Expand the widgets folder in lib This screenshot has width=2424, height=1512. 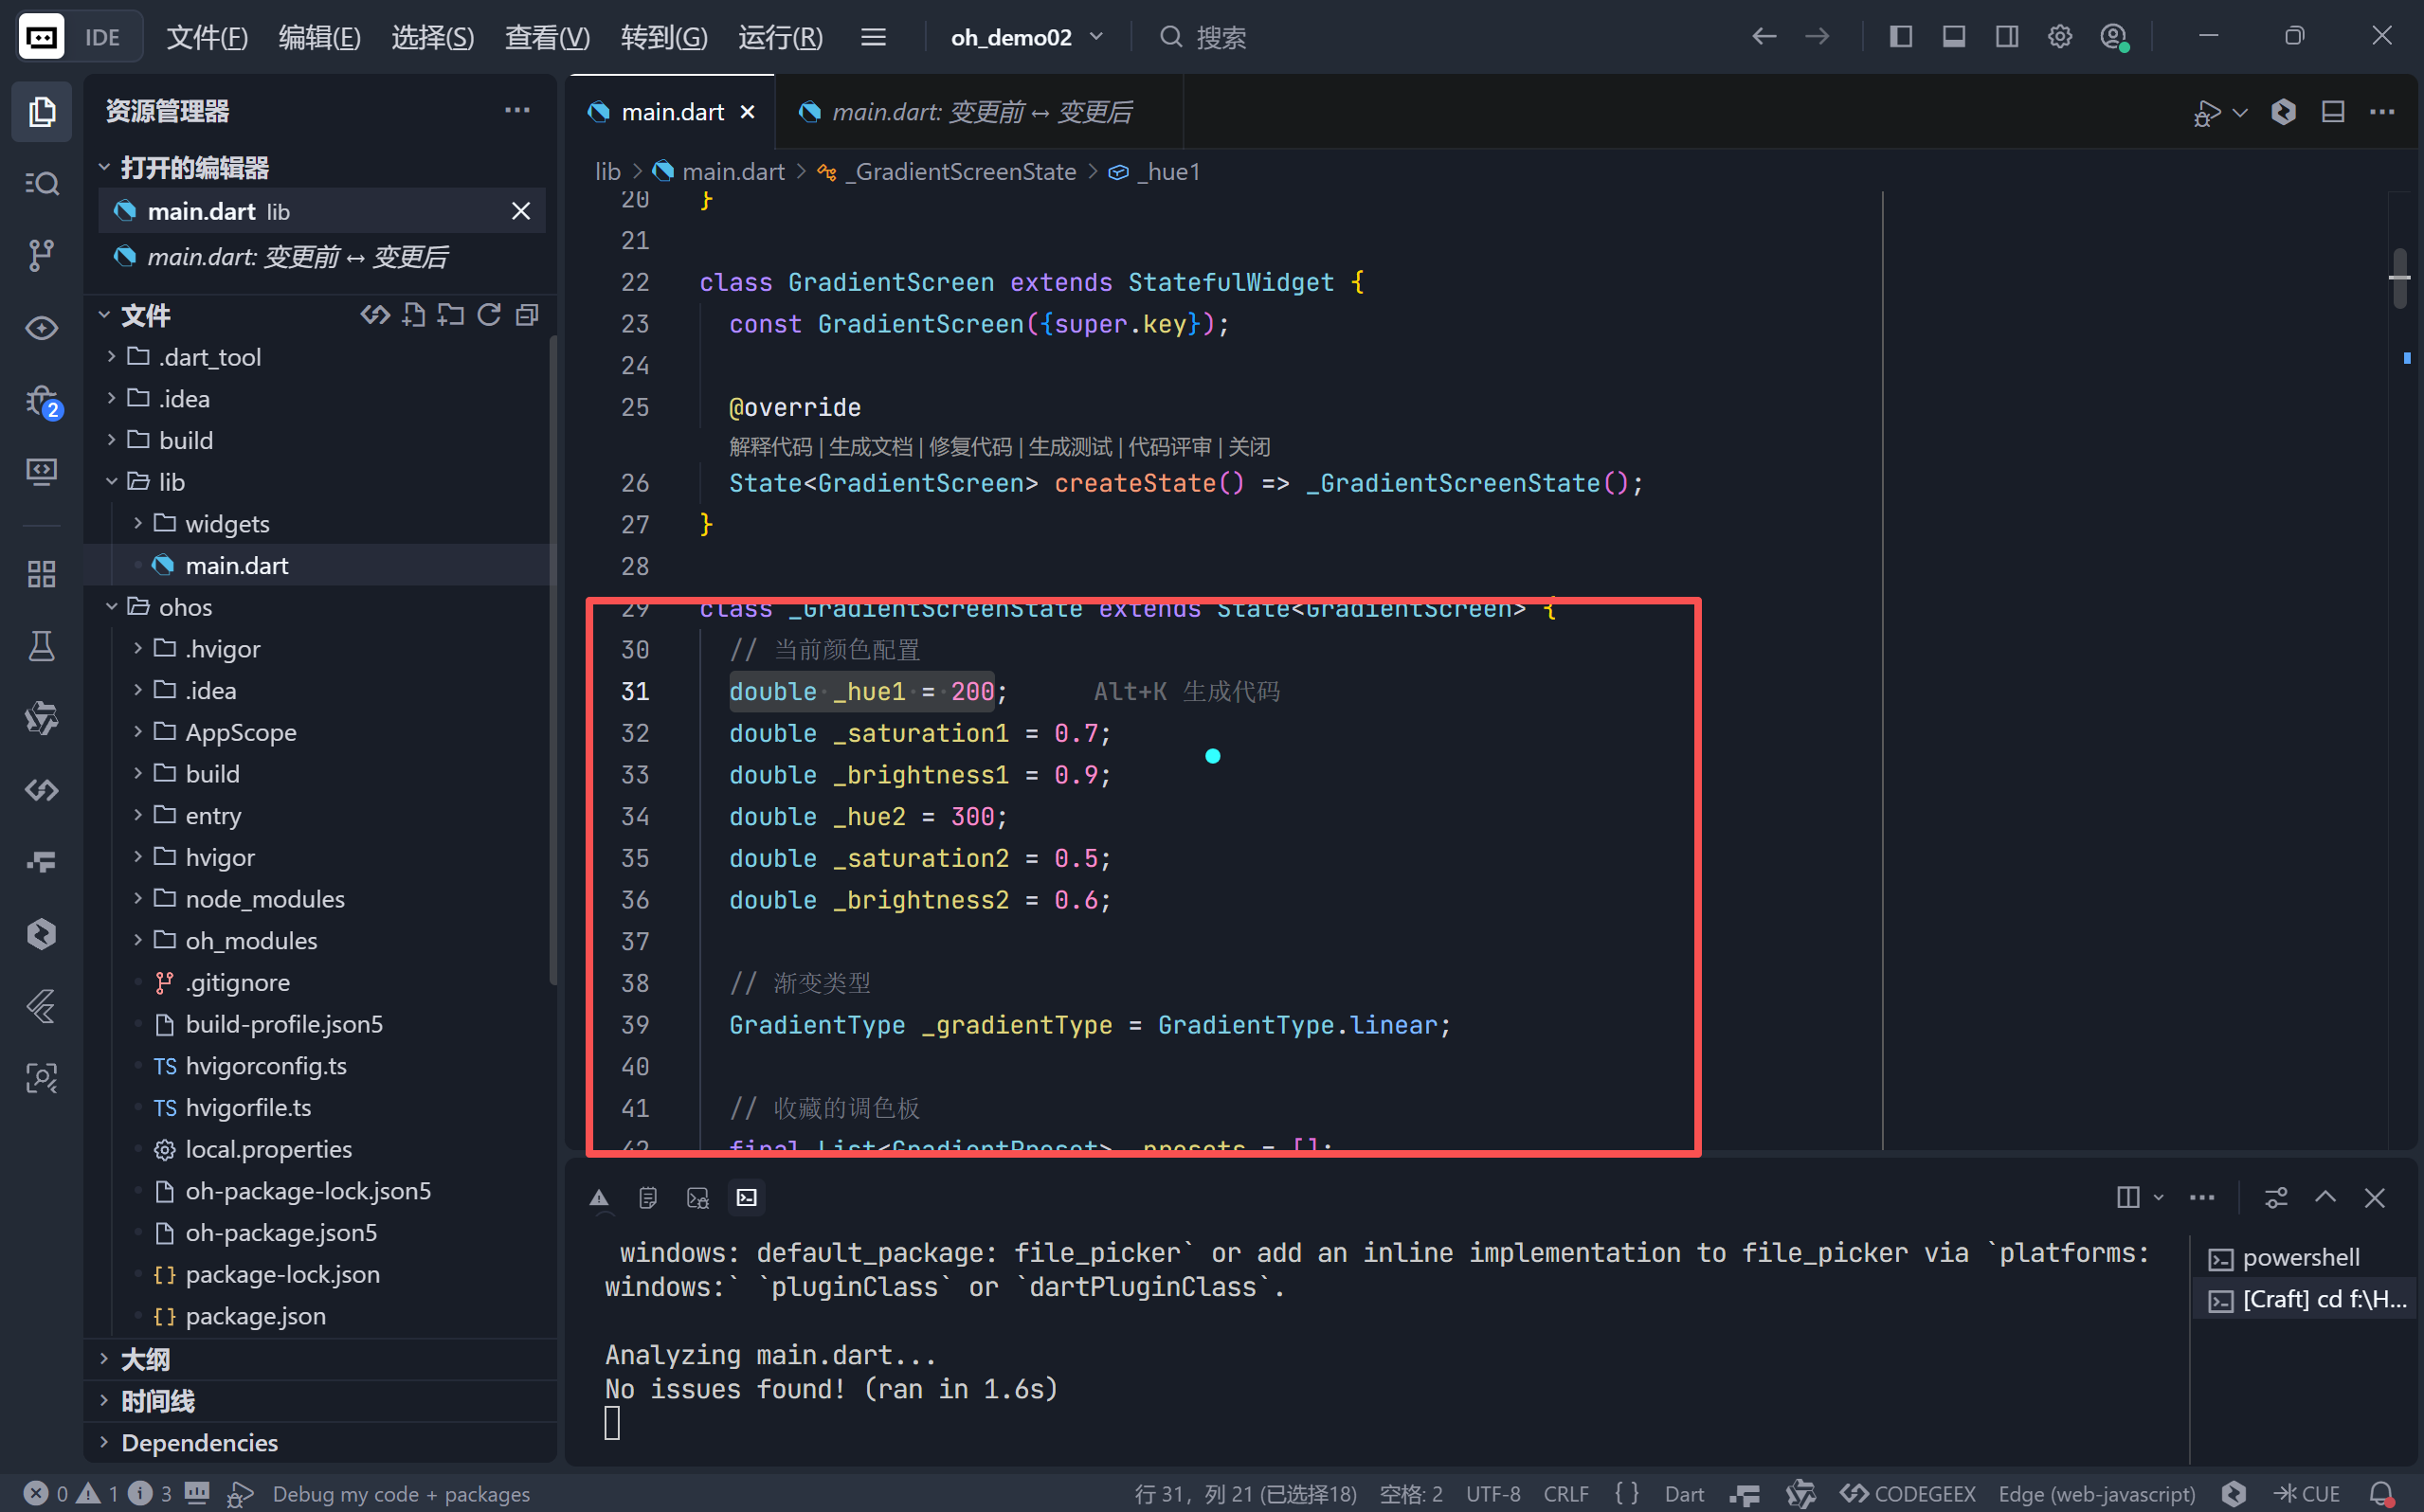pyautogui.click(x=227, y=524)
